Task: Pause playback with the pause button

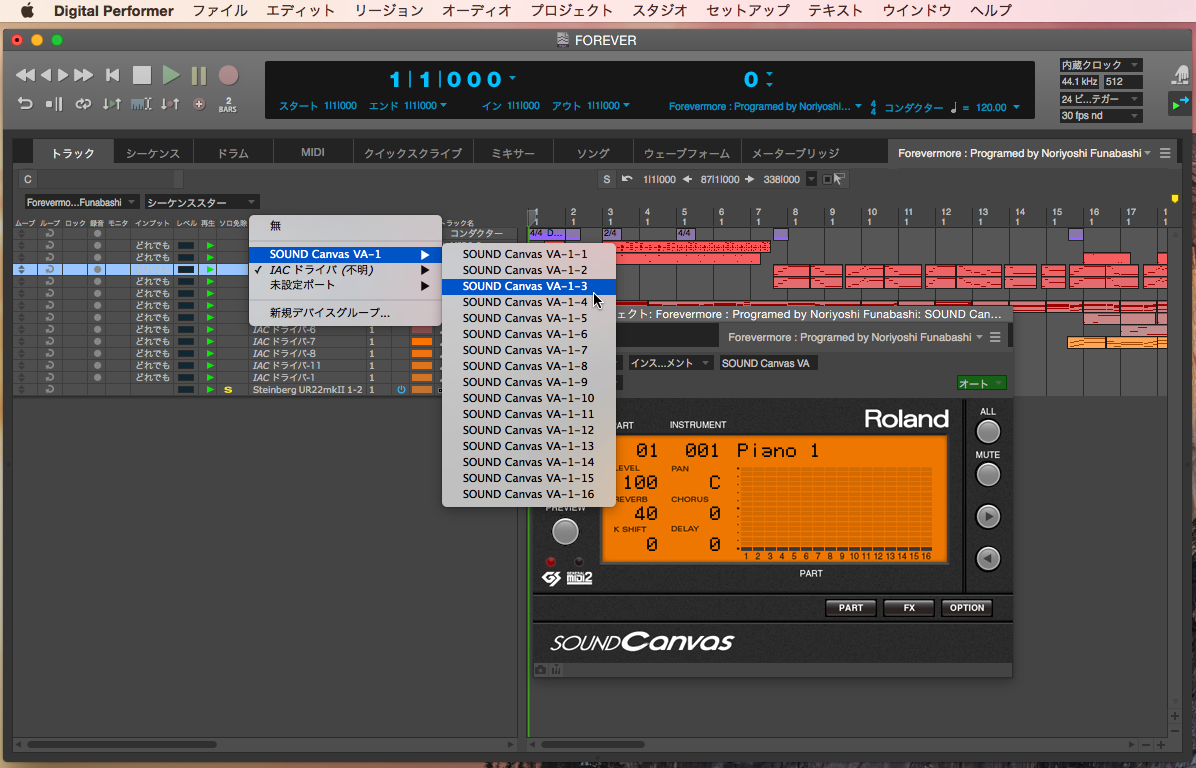Action: [199, 75]
